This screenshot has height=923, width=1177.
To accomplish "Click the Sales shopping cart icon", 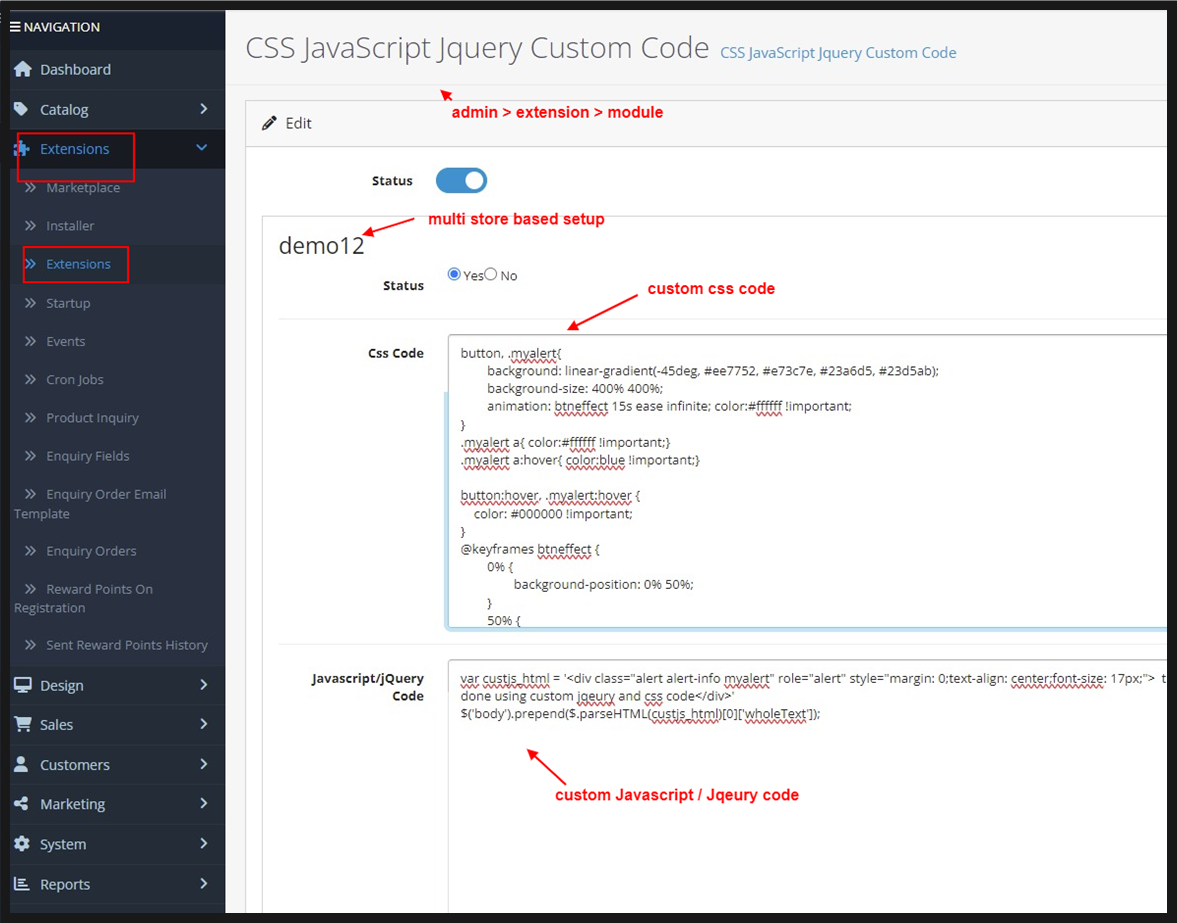I will point(22,724).
